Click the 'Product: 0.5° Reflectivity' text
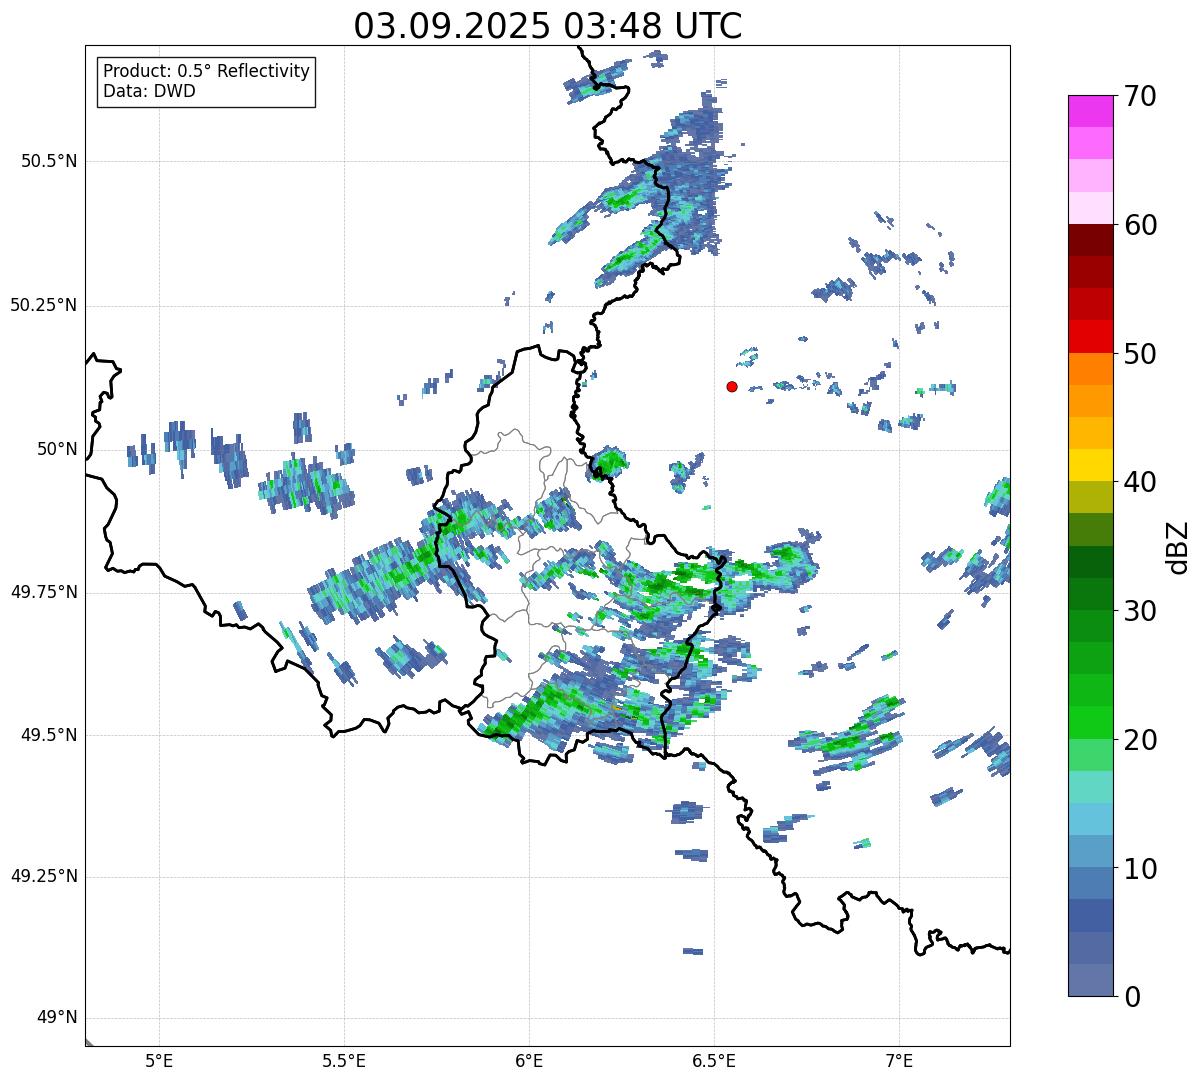The width and height of the screenshot is (1202, 1081). click(x=206, y=72)
